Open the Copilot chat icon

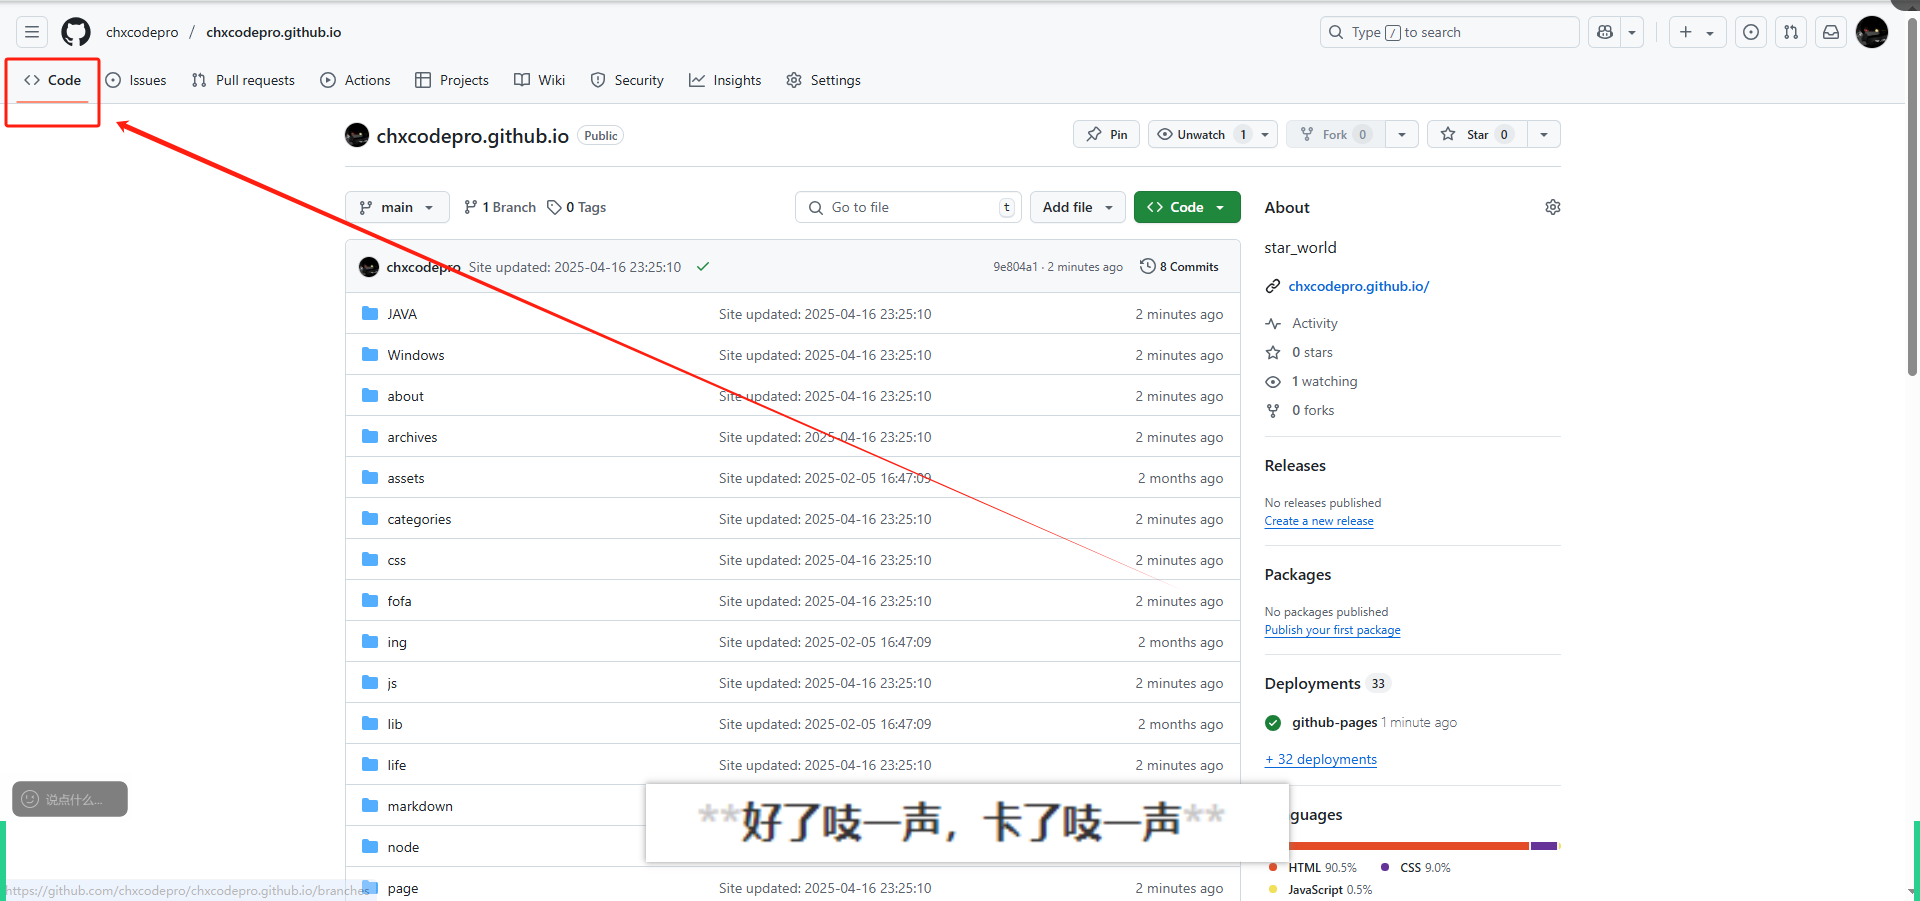click(1605, 32)
